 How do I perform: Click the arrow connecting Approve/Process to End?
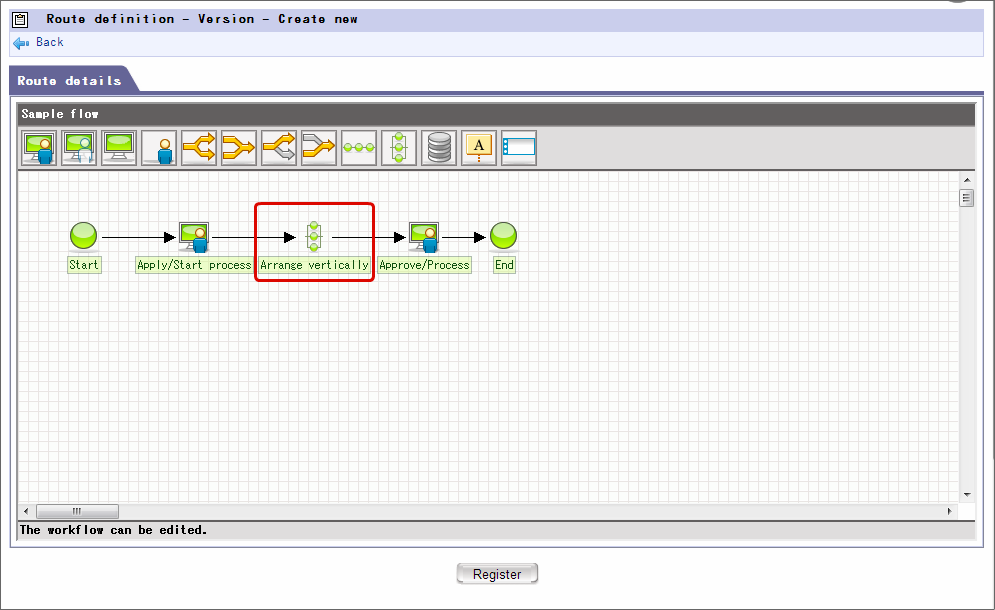pos(464,237)
